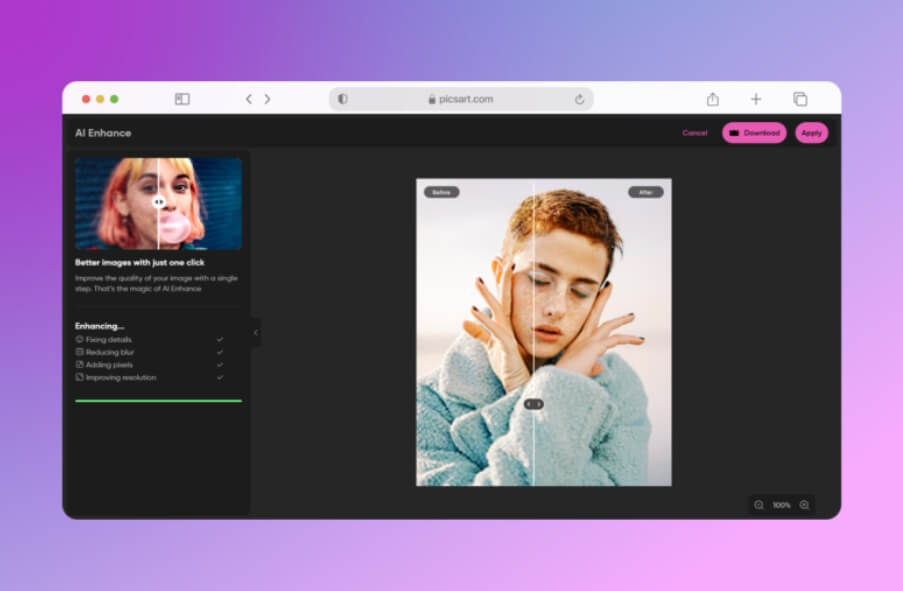Click the Safari sidebar toggle icon

coord(182,99)
